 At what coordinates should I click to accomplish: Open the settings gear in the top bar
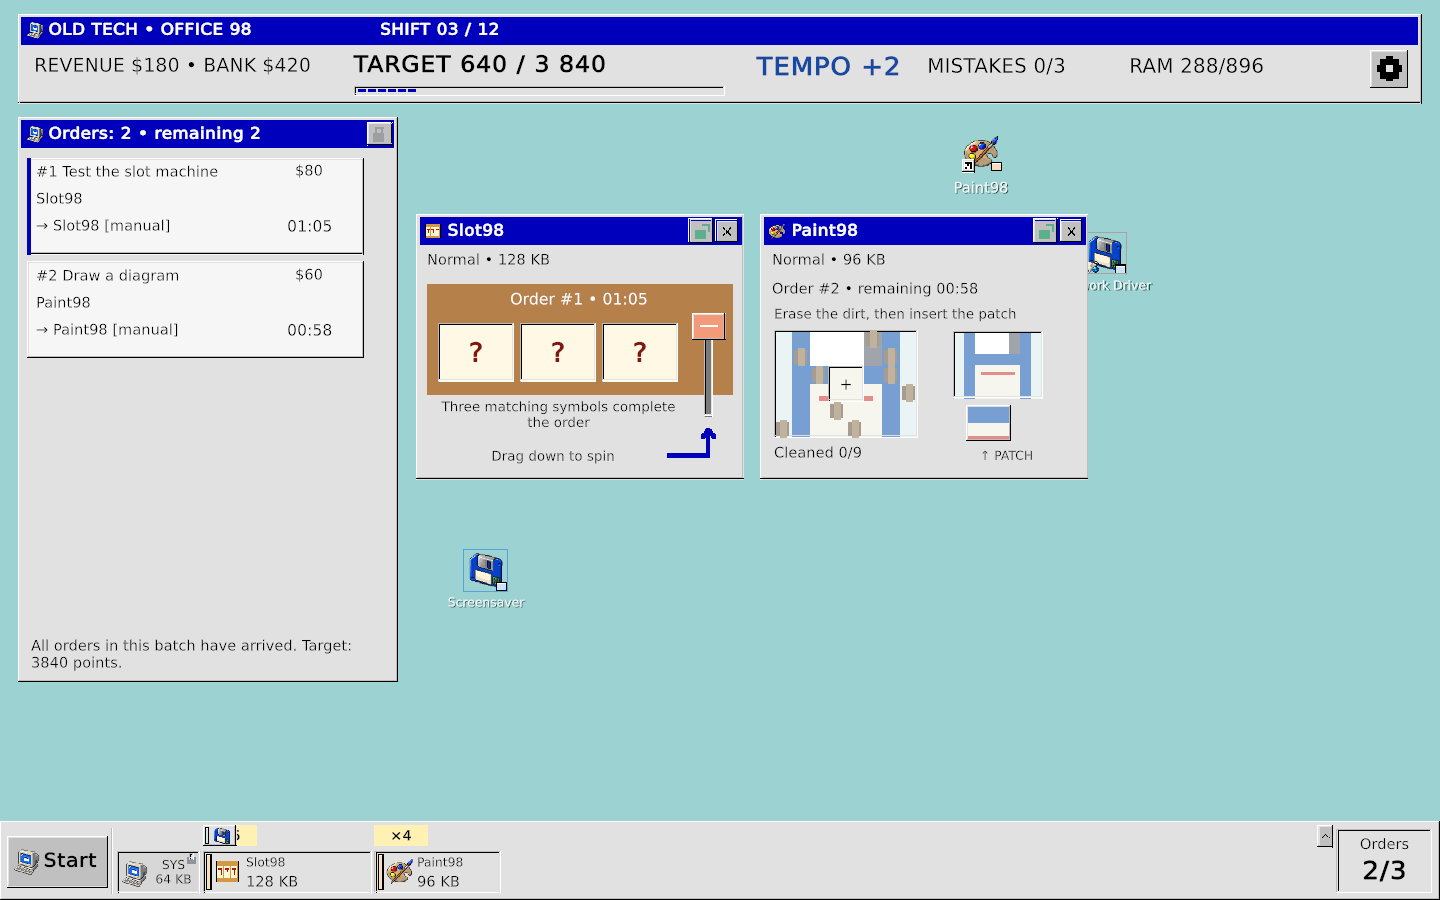point(1389,69)
